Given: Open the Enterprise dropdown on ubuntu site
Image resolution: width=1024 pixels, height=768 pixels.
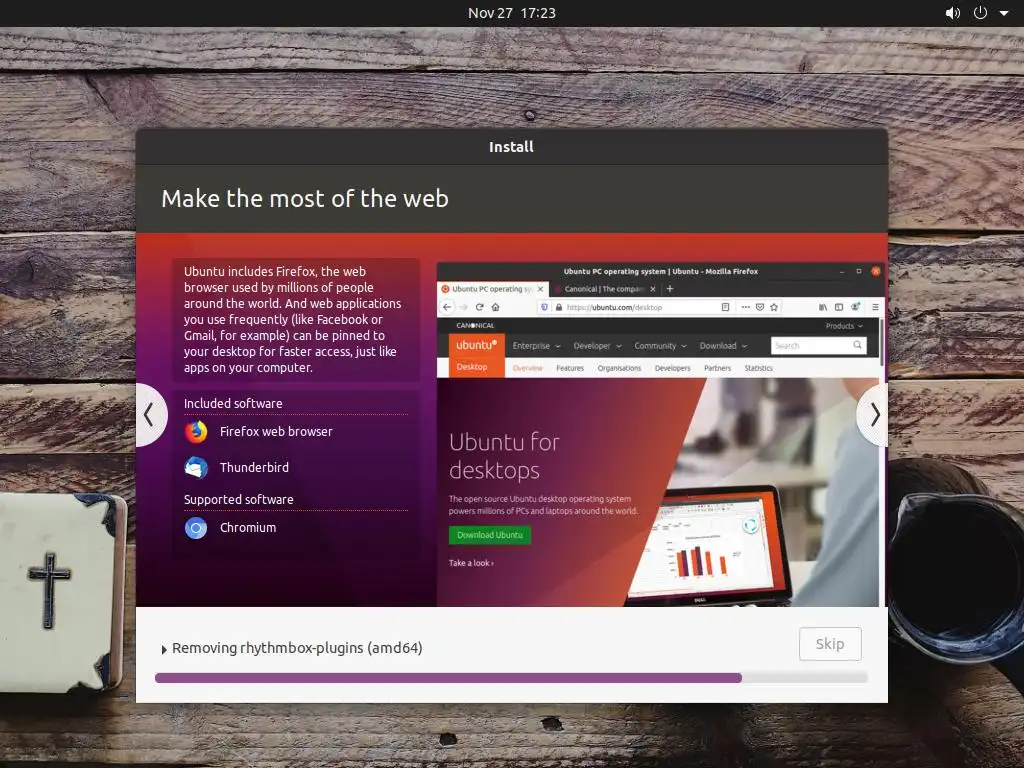Looking at the screenshot, I should pyautogui.click(x=536, y=346).
